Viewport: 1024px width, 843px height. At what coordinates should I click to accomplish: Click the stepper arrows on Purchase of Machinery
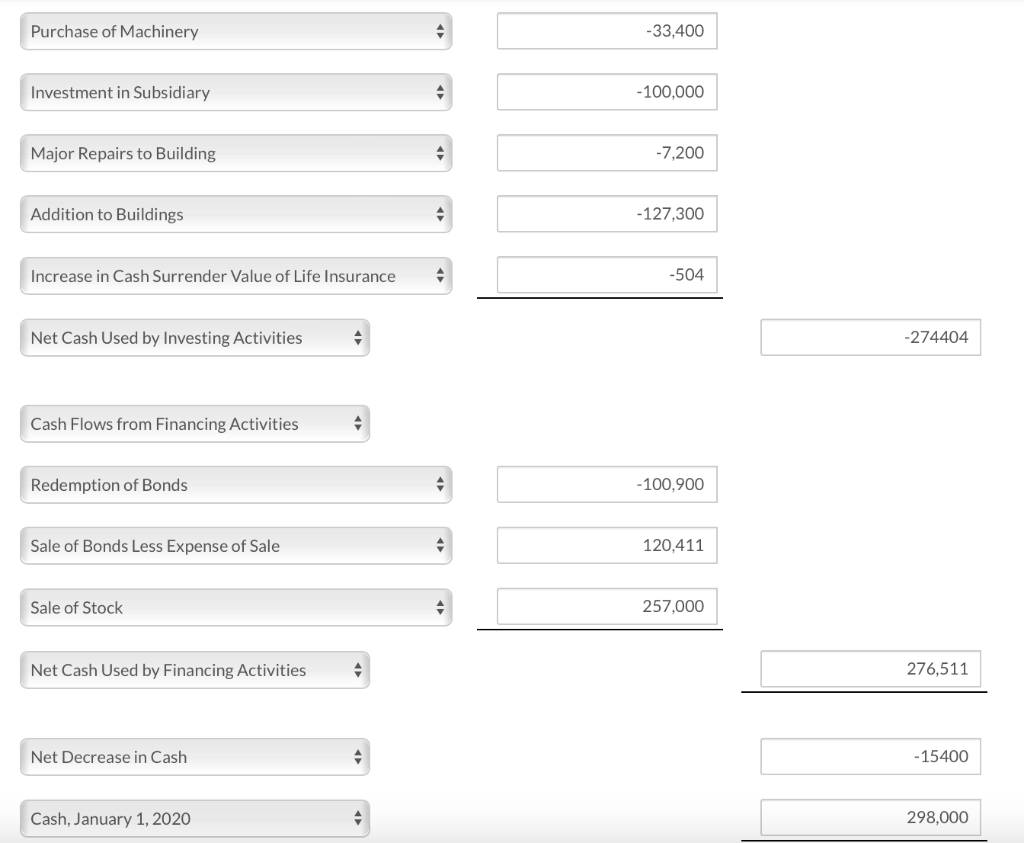[x=439, y=31]
